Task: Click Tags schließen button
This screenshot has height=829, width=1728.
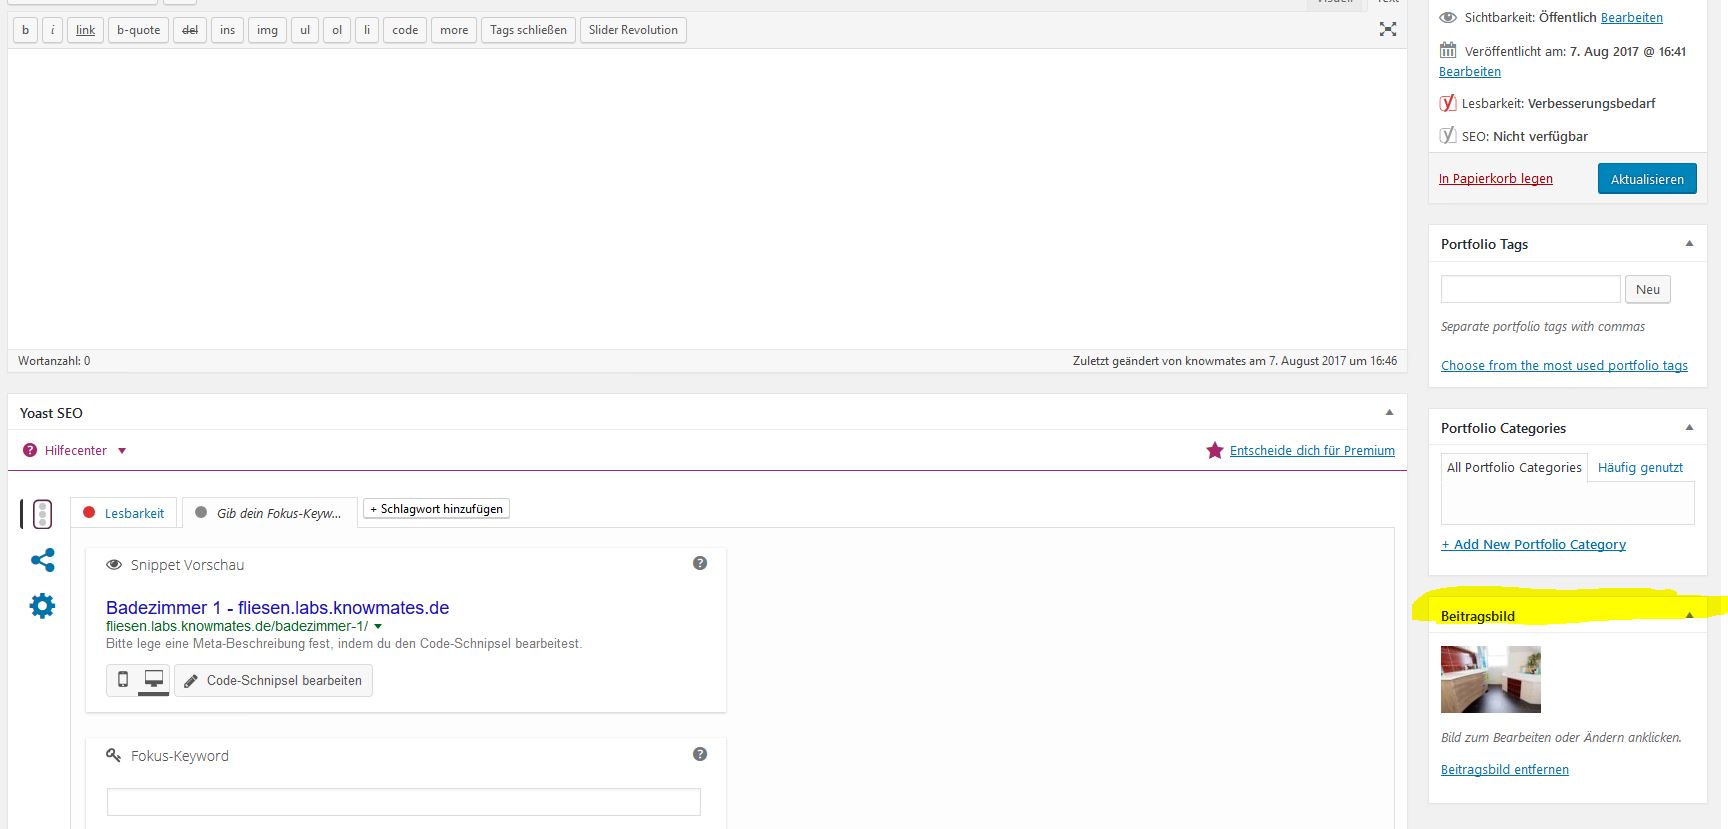Action: [x=528, y=30]
